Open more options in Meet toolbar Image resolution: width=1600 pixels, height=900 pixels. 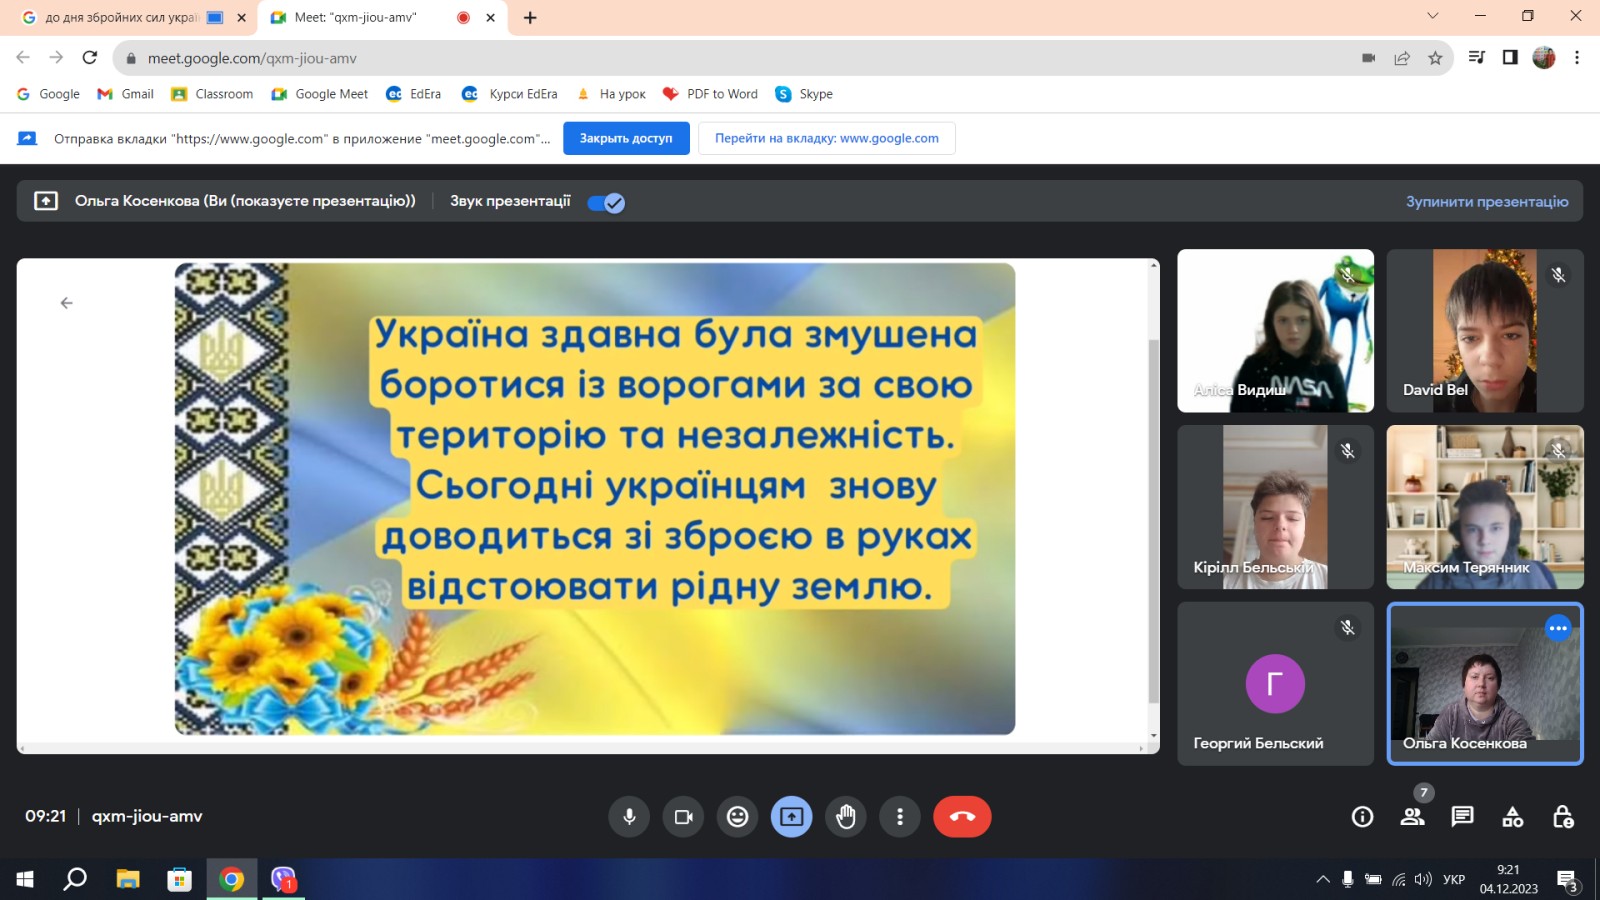(x=900, y=817)
